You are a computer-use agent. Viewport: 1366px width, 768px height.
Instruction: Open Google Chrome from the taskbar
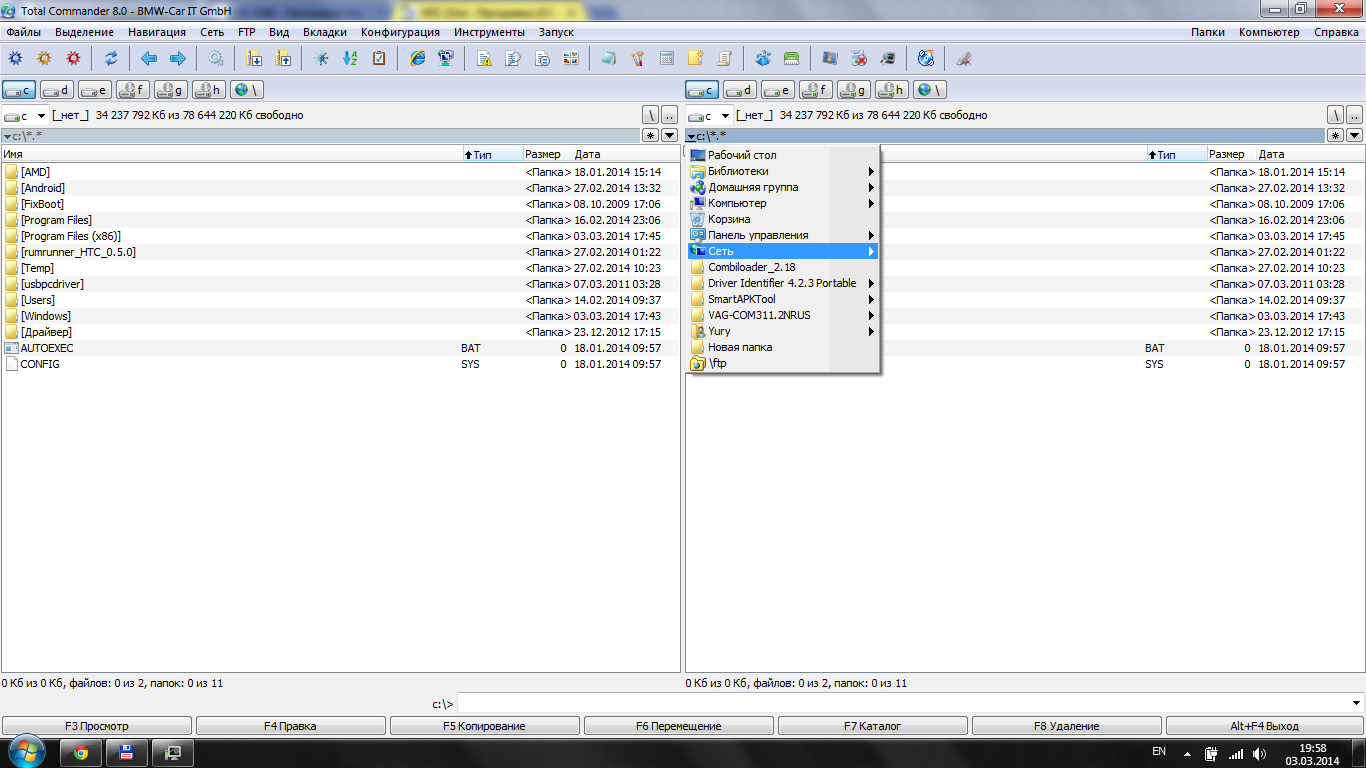pyautogui.click(x=81, y=753)
